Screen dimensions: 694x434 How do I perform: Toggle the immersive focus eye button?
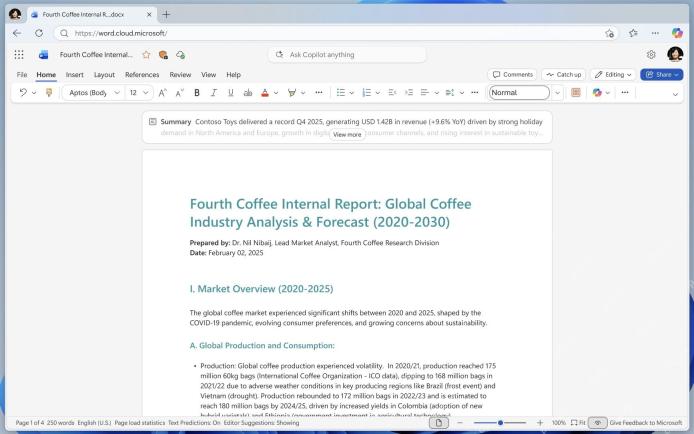(597, 423)
